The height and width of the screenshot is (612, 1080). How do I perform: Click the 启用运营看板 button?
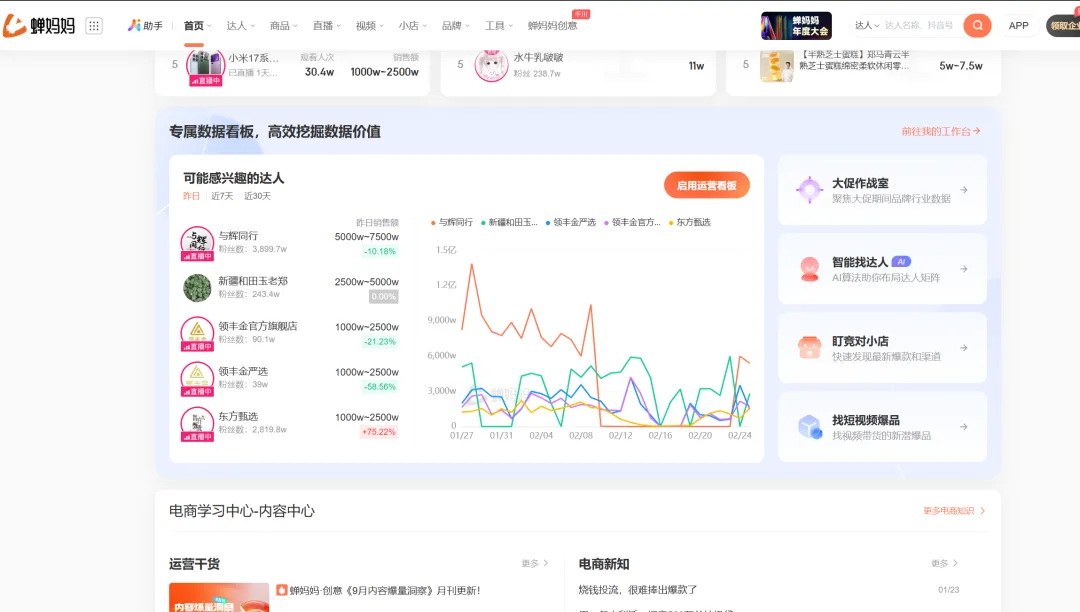[x=707, y=185]
